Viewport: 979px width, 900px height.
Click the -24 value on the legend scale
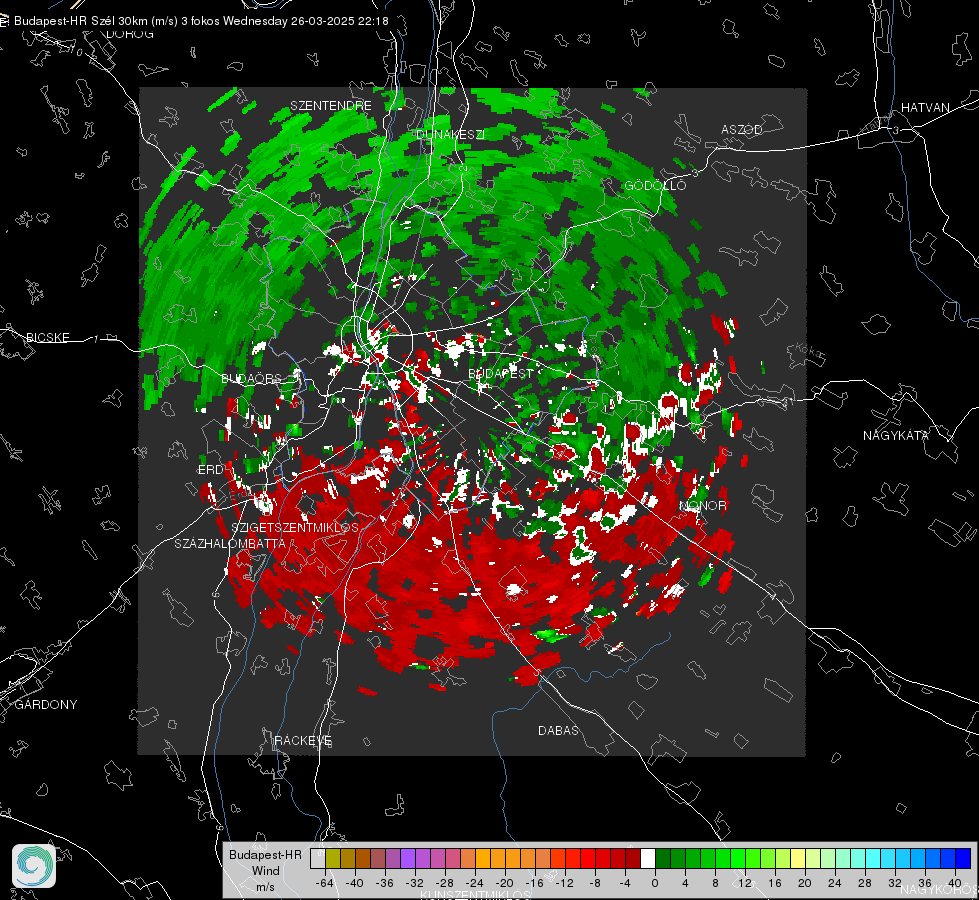[x=475, y=883]
